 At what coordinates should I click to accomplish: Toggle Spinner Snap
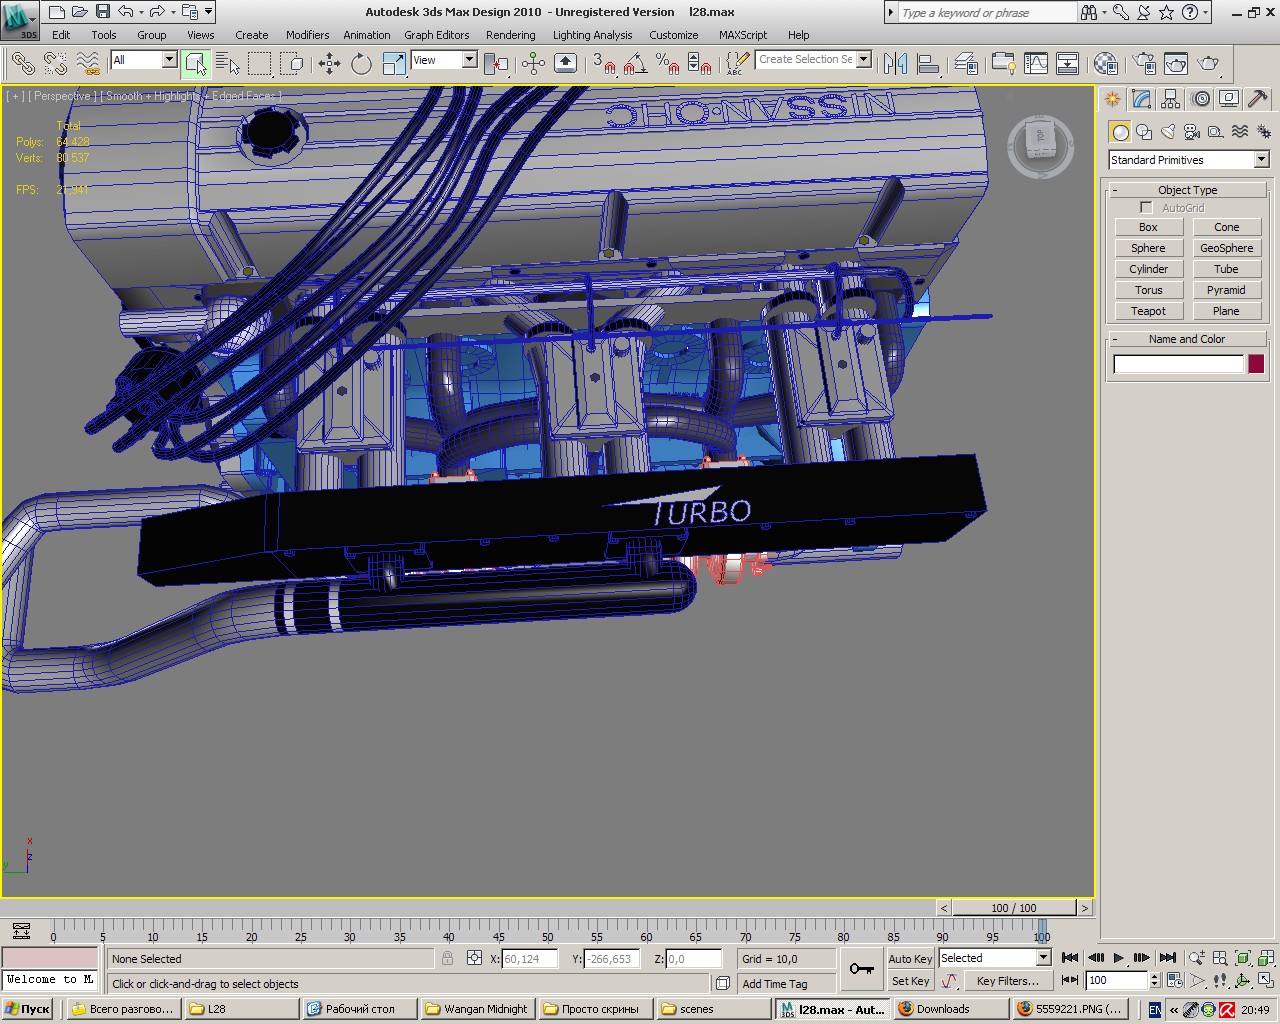[700, 64]
